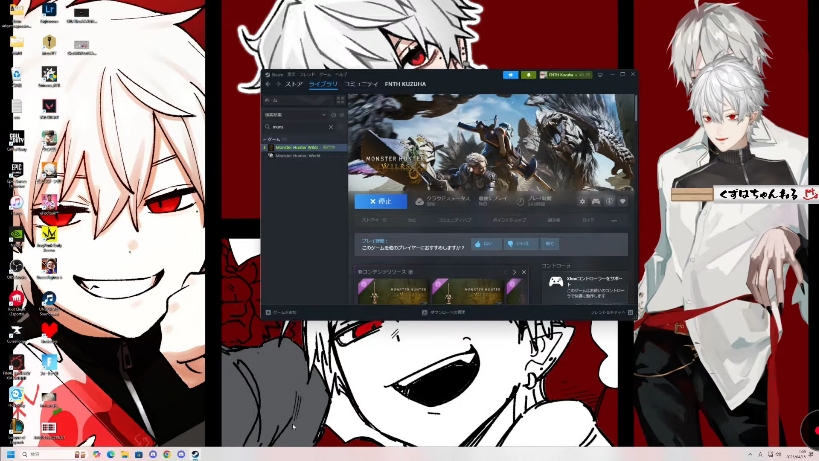Open ストアページ link
This screenshot has height=461, width=819.
pyautogui.click(x=374, y=220)
